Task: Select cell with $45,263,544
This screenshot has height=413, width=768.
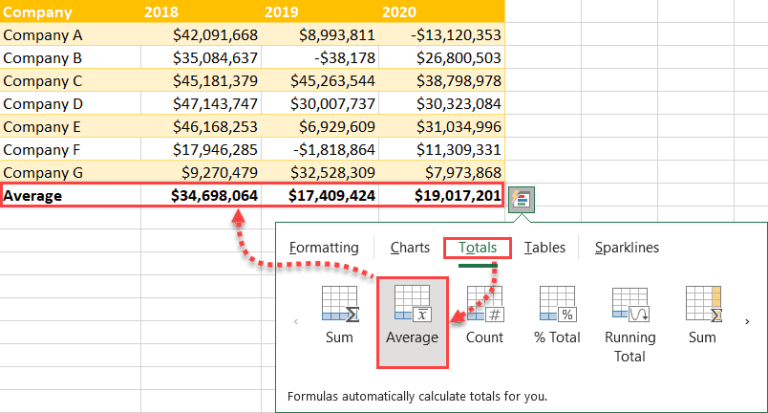Action: pyautogui.click(x=320, y=81)
